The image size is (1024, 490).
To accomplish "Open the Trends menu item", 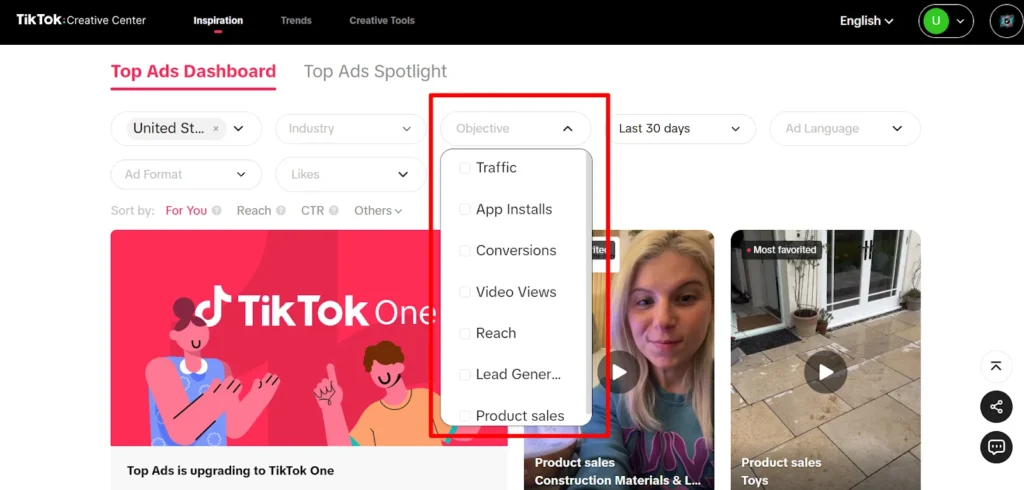I will (296, 21).
